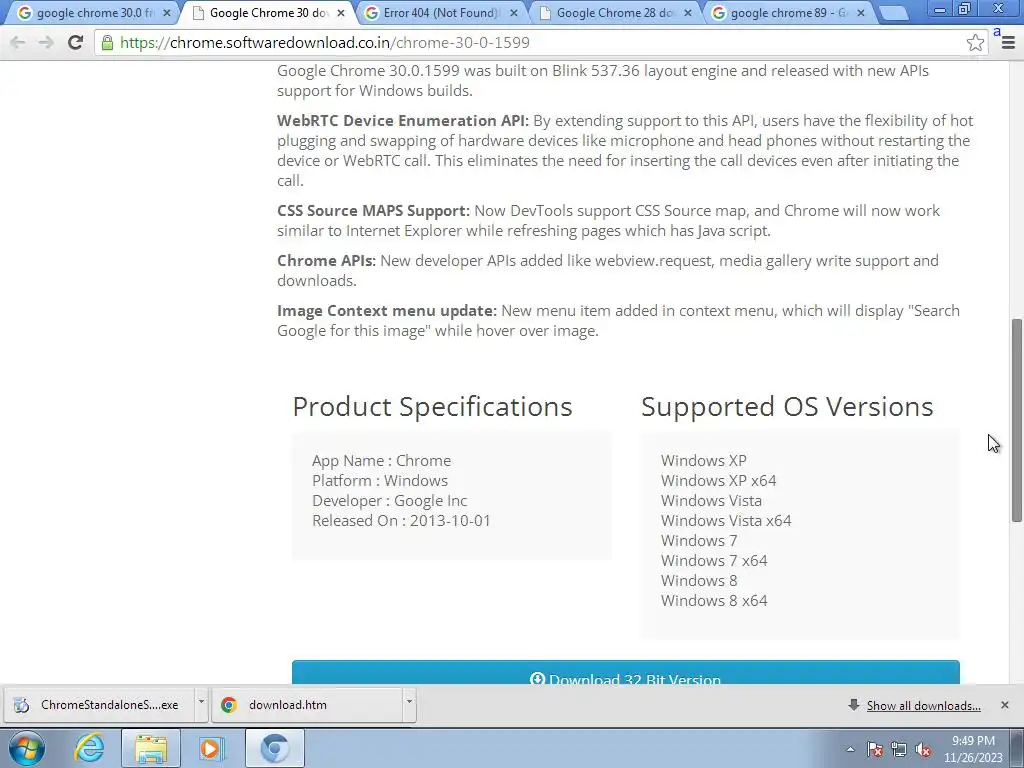Open Windows Media Player from the taskbar
The image size is (1024, 768).
(211, 748)
